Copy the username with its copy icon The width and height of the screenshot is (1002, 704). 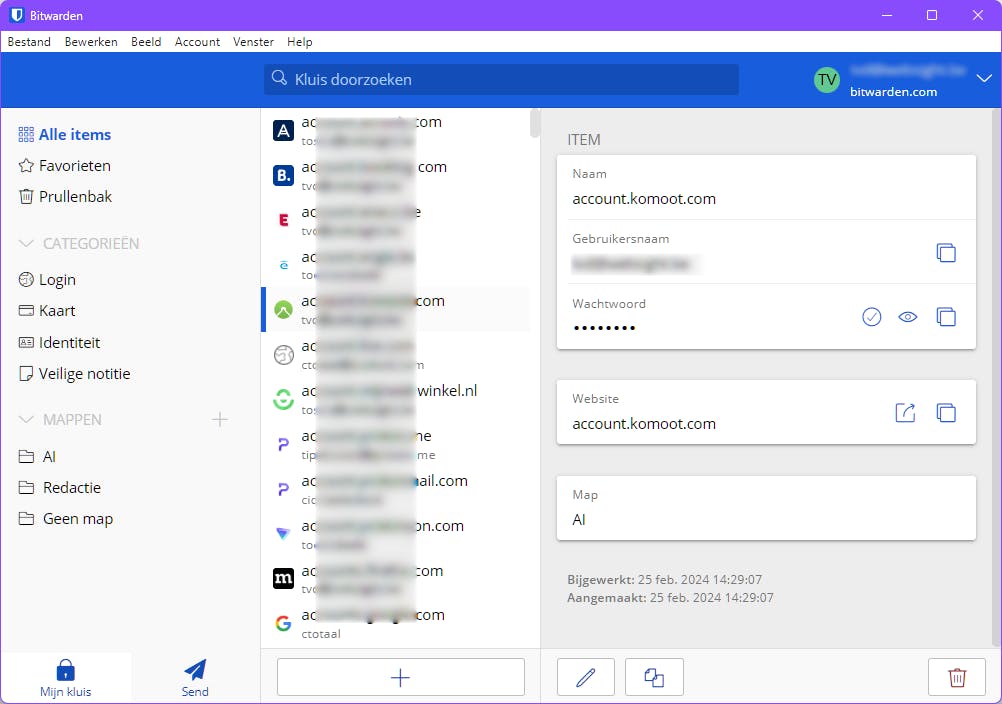point(946,253)
